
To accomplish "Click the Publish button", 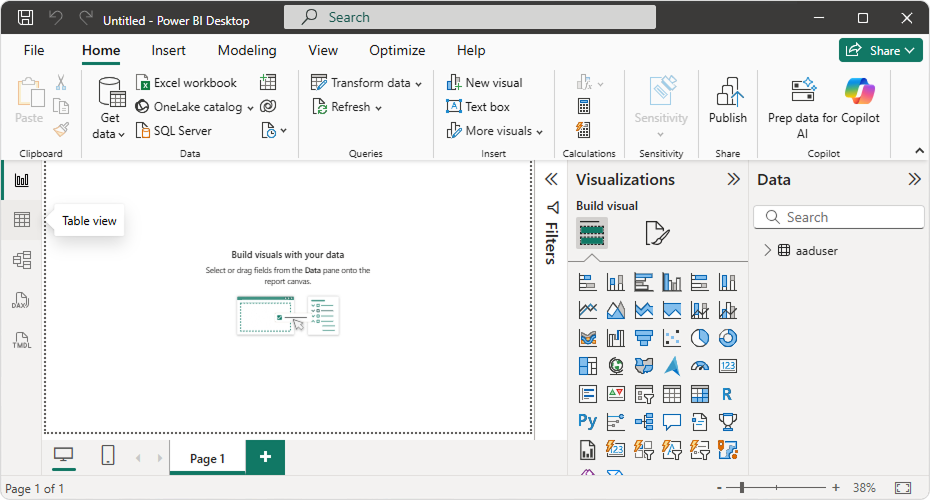I will (x=727, y=103).
